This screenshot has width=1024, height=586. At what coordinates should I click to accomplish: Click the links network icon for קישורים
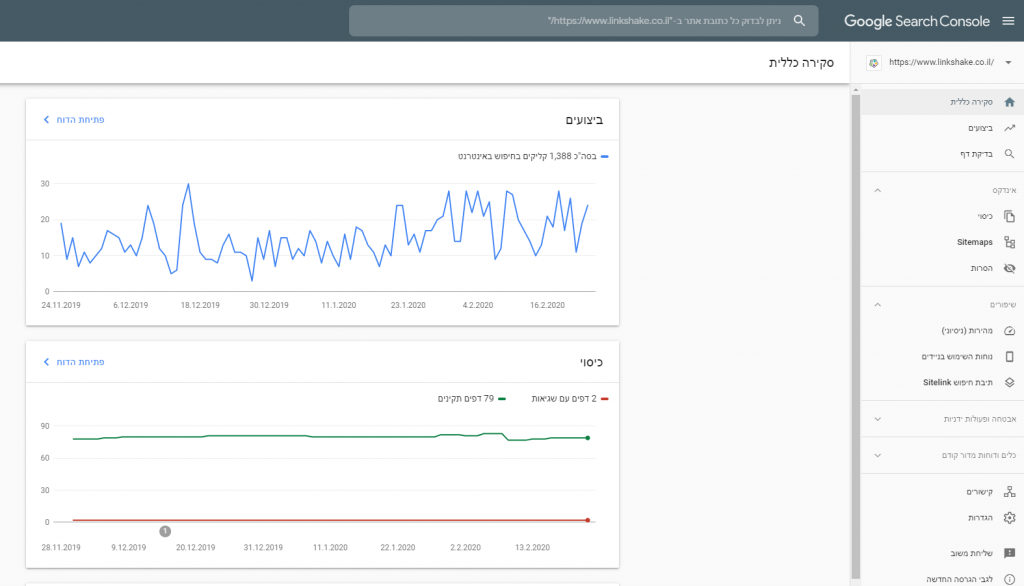coord(1010,492)
